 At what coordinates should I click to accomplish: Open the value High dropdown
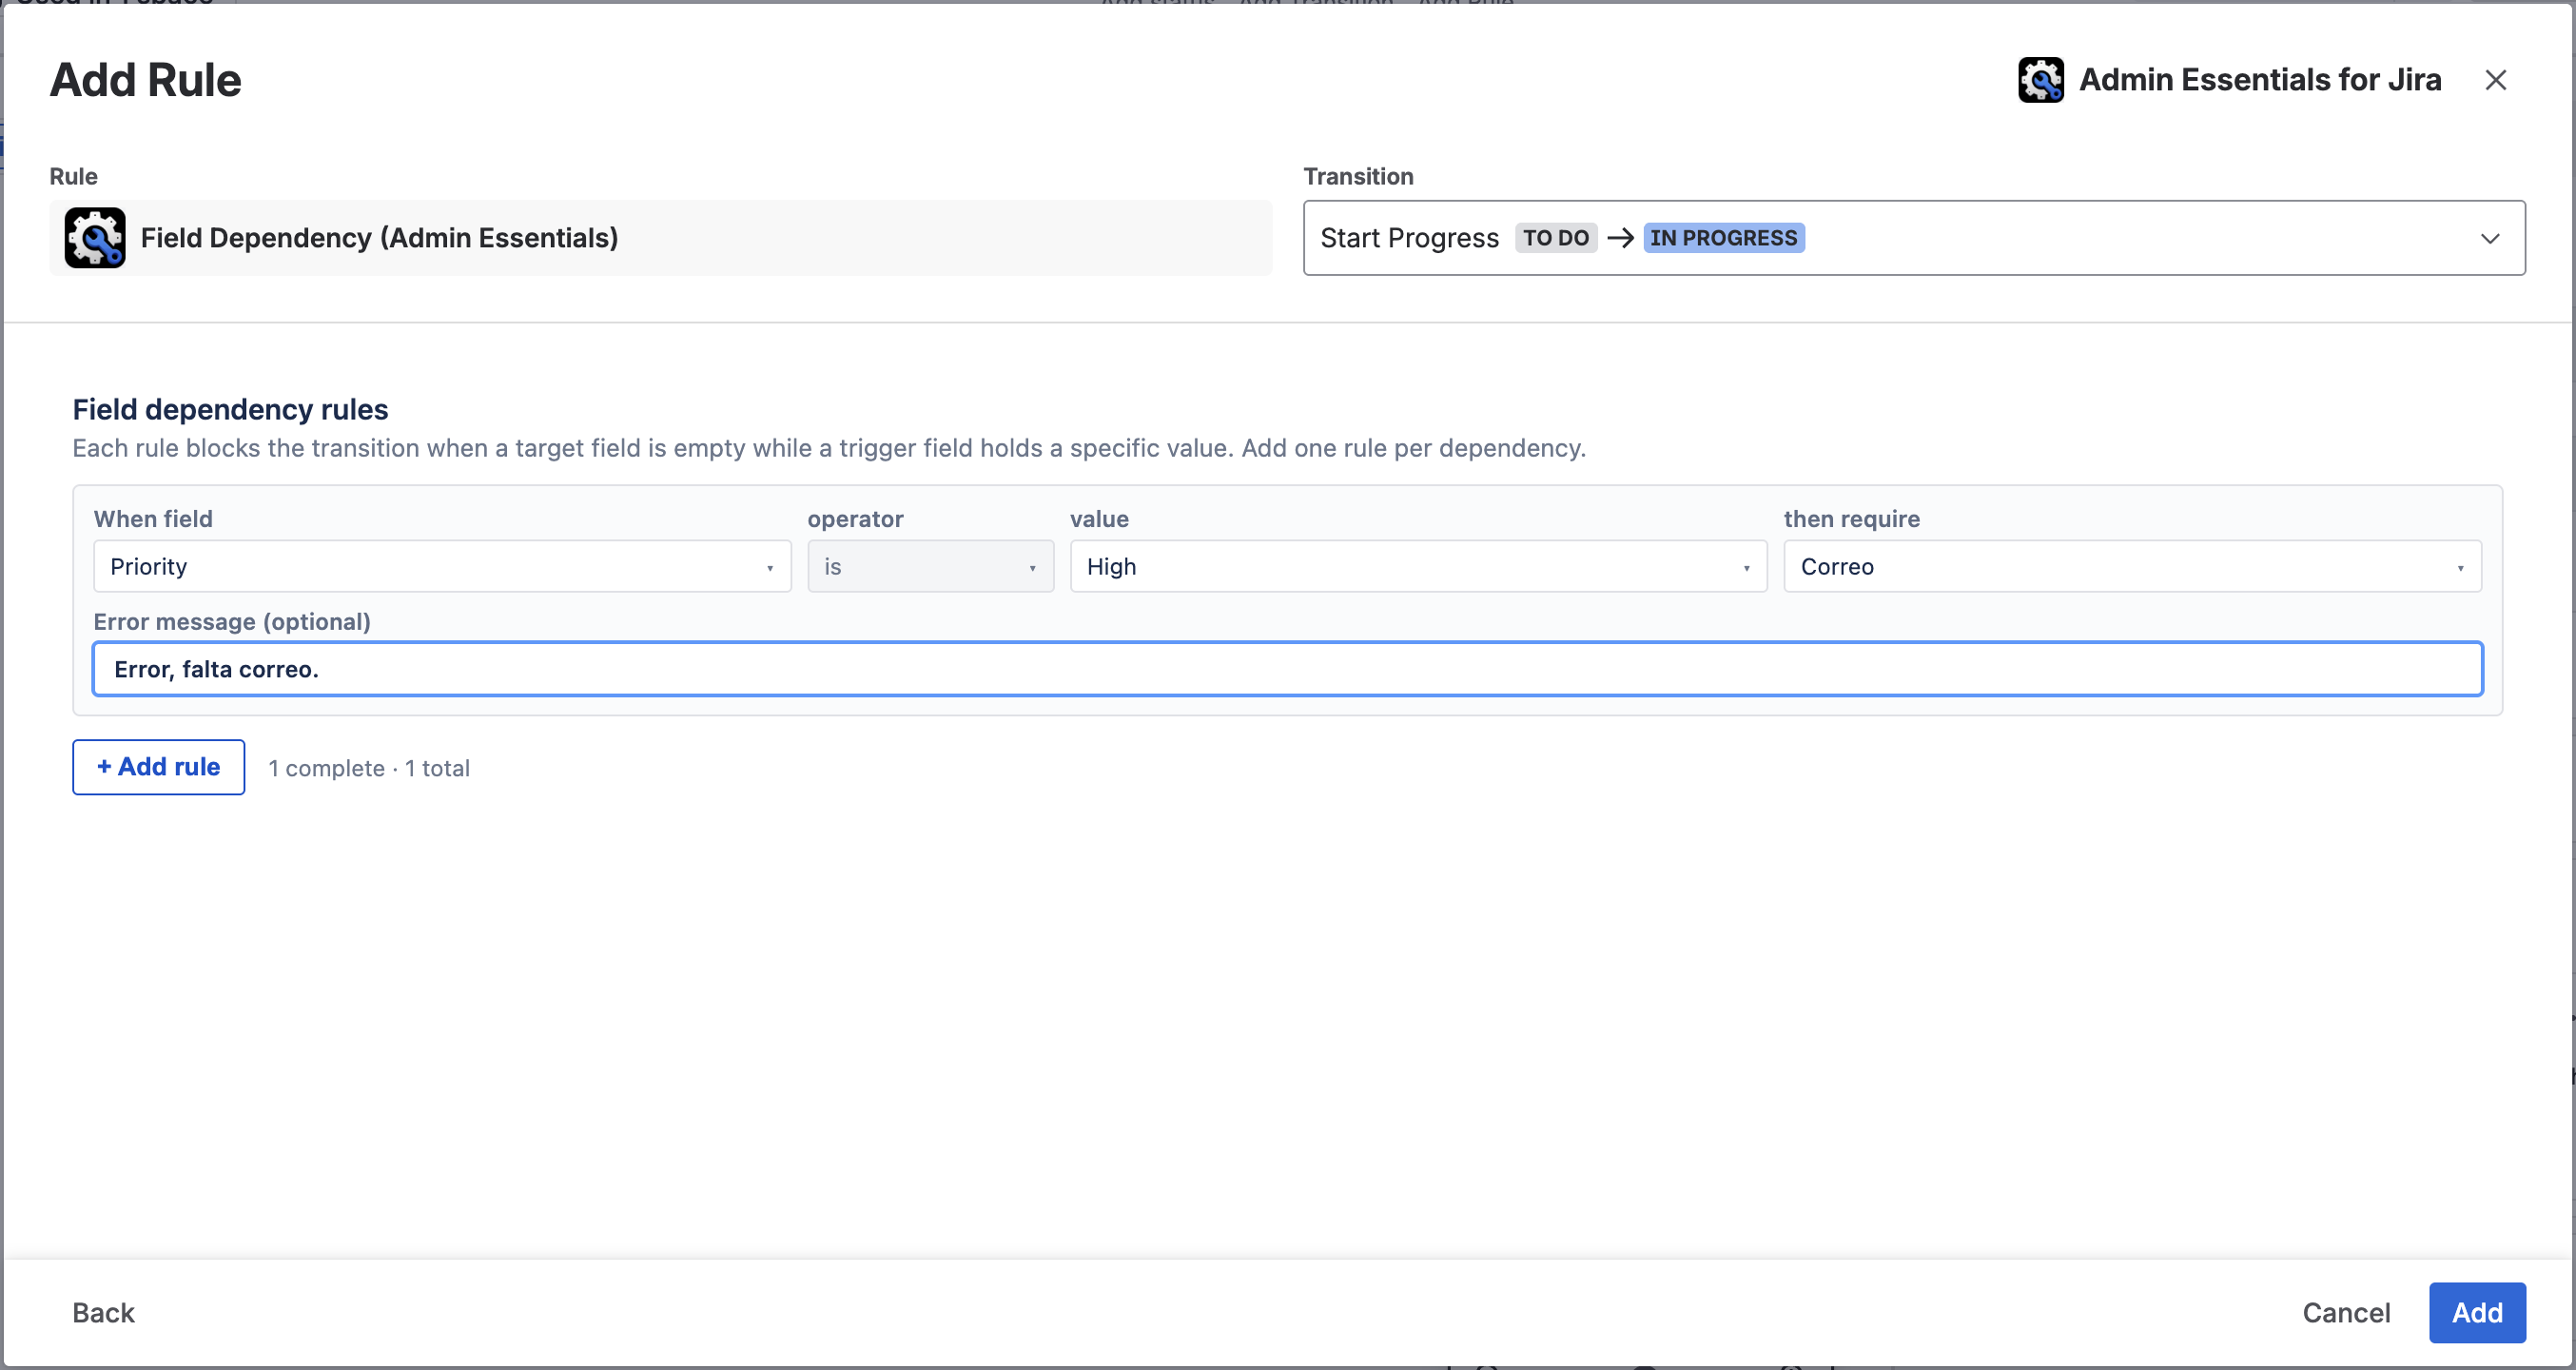[x=1418, y=566]
